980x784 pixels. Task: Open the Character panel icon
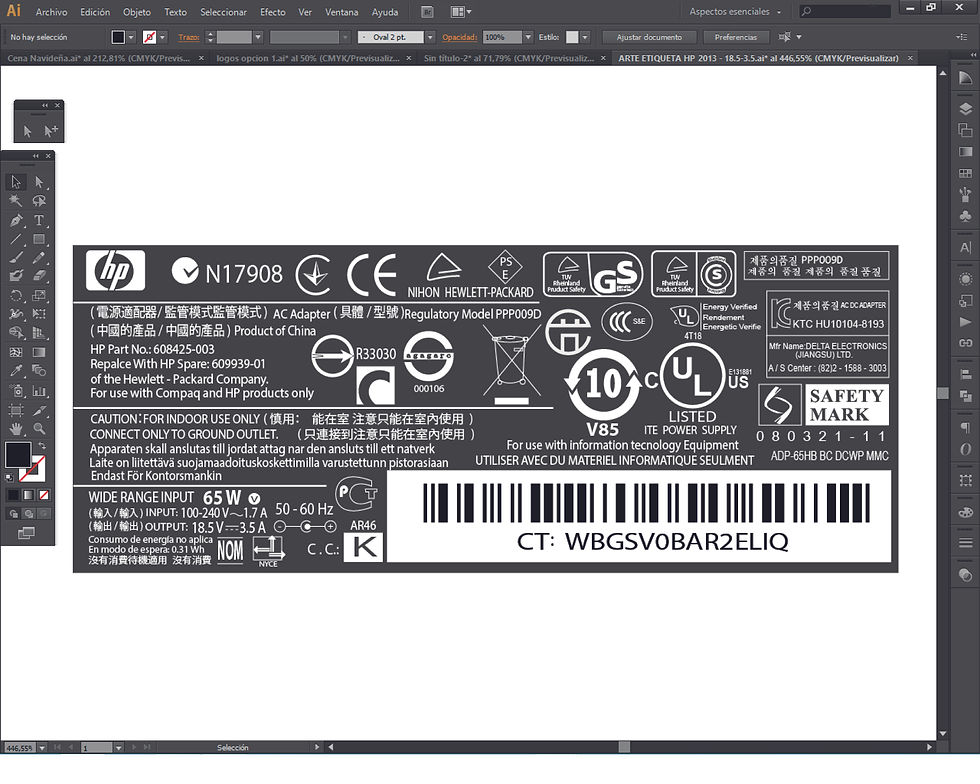point(965,248)
